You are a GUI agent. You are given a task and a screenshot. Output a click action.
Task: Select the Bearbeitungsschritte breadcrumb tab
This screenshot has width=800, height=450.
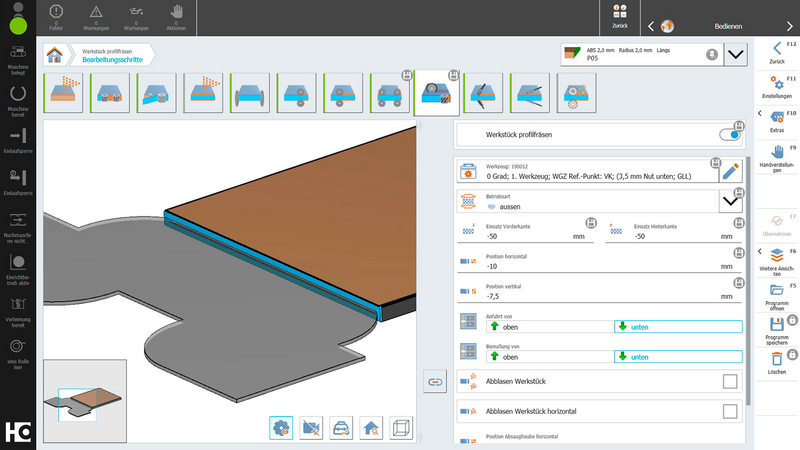pyautogui.click(x=112, y=60)
